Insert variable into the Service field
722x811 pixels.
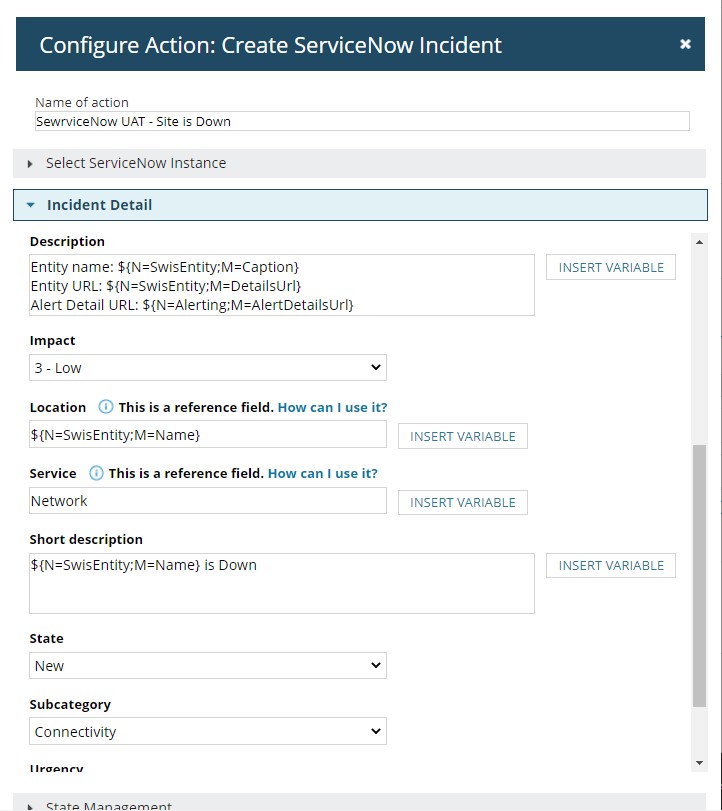462,502
